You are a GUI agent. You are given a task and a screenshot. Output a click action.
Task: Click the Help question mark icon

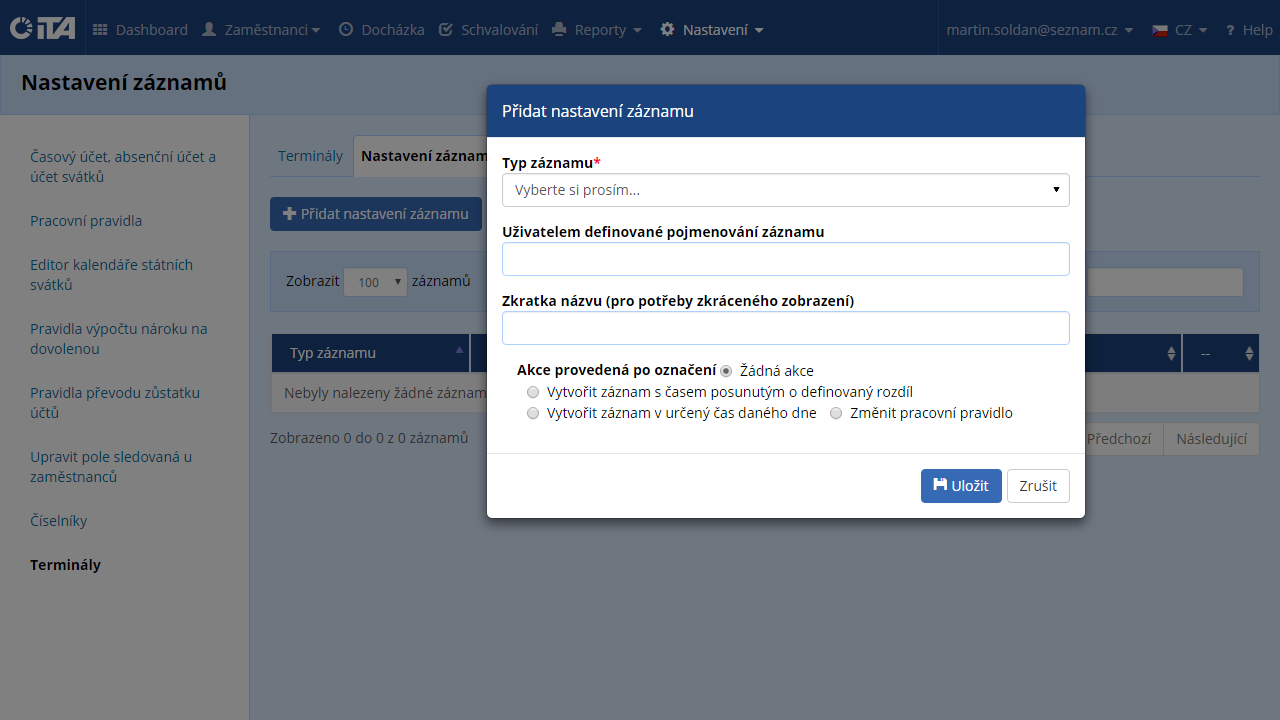coord(1230,30)
